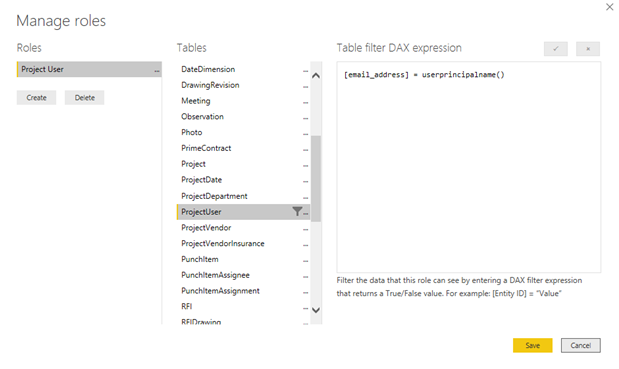619x369 pixels.
Task: Select the Project User role
Action: tap(89, 69)
